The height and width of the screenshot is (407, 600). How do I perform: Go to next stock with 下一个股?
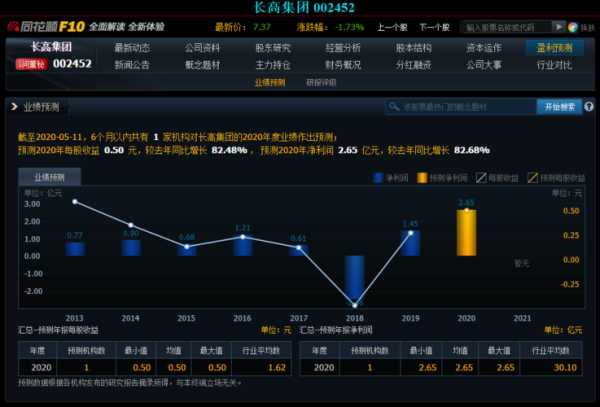point(433,27)
